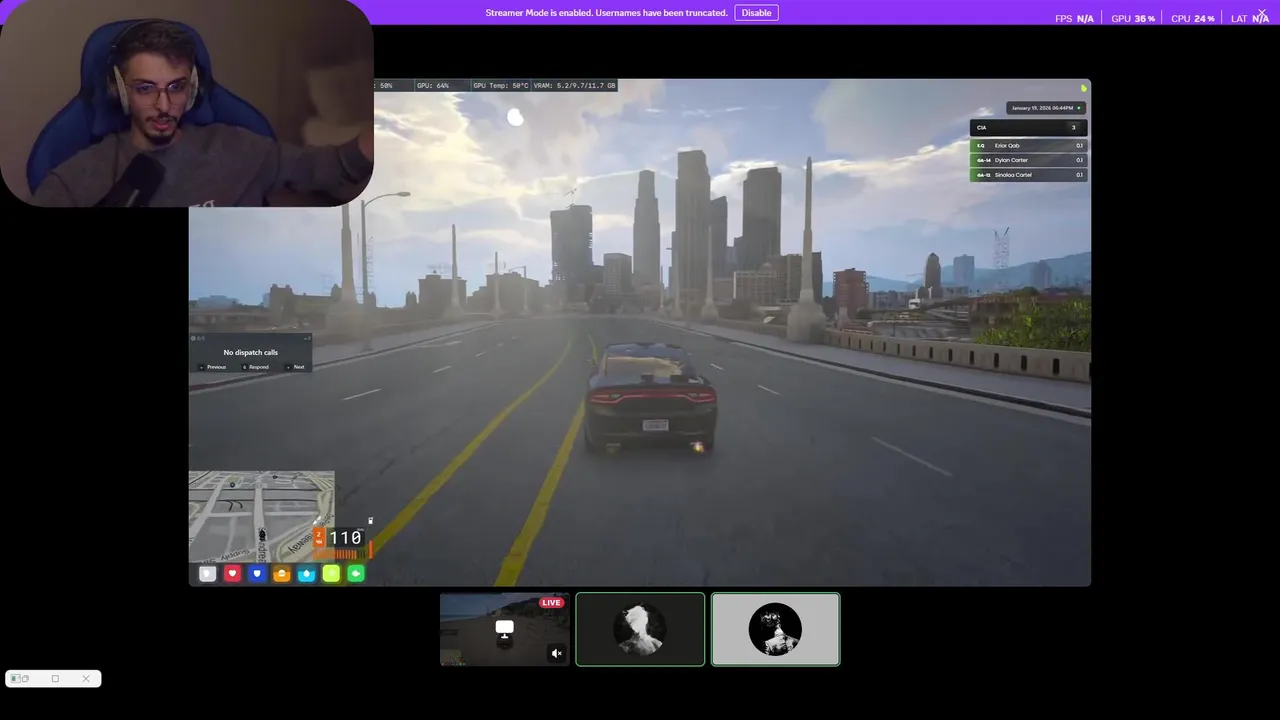Click the yellow-green indicator at game top right
Image resolution: width=1280 pixels, height=720 pixels.
(x=1084, y=89)
